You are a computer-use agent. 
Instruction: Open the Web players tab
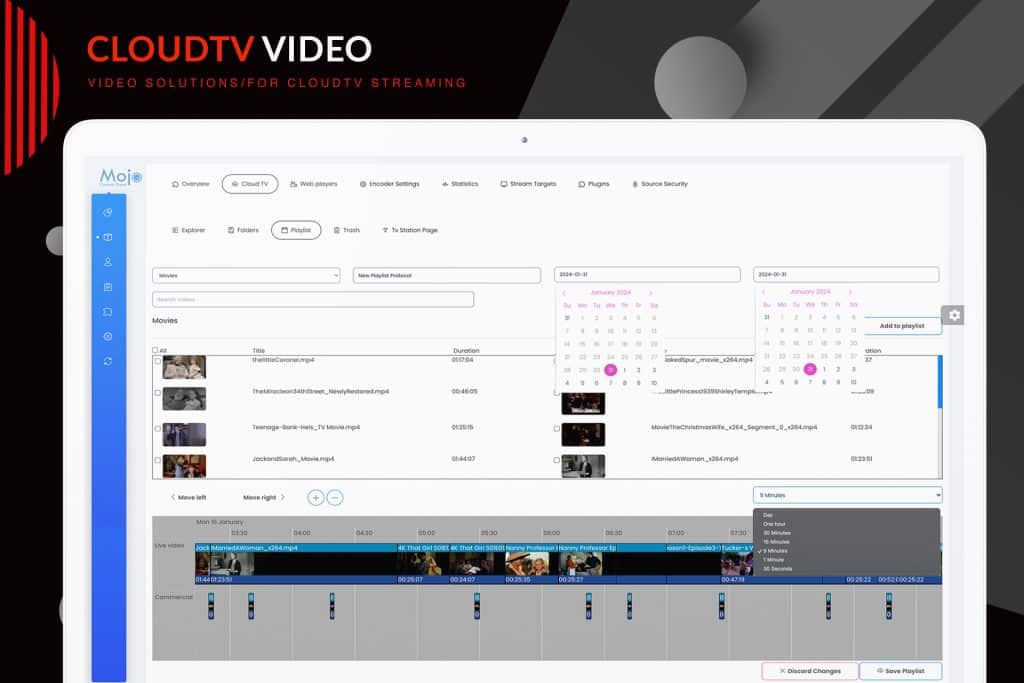pos(313,184)
